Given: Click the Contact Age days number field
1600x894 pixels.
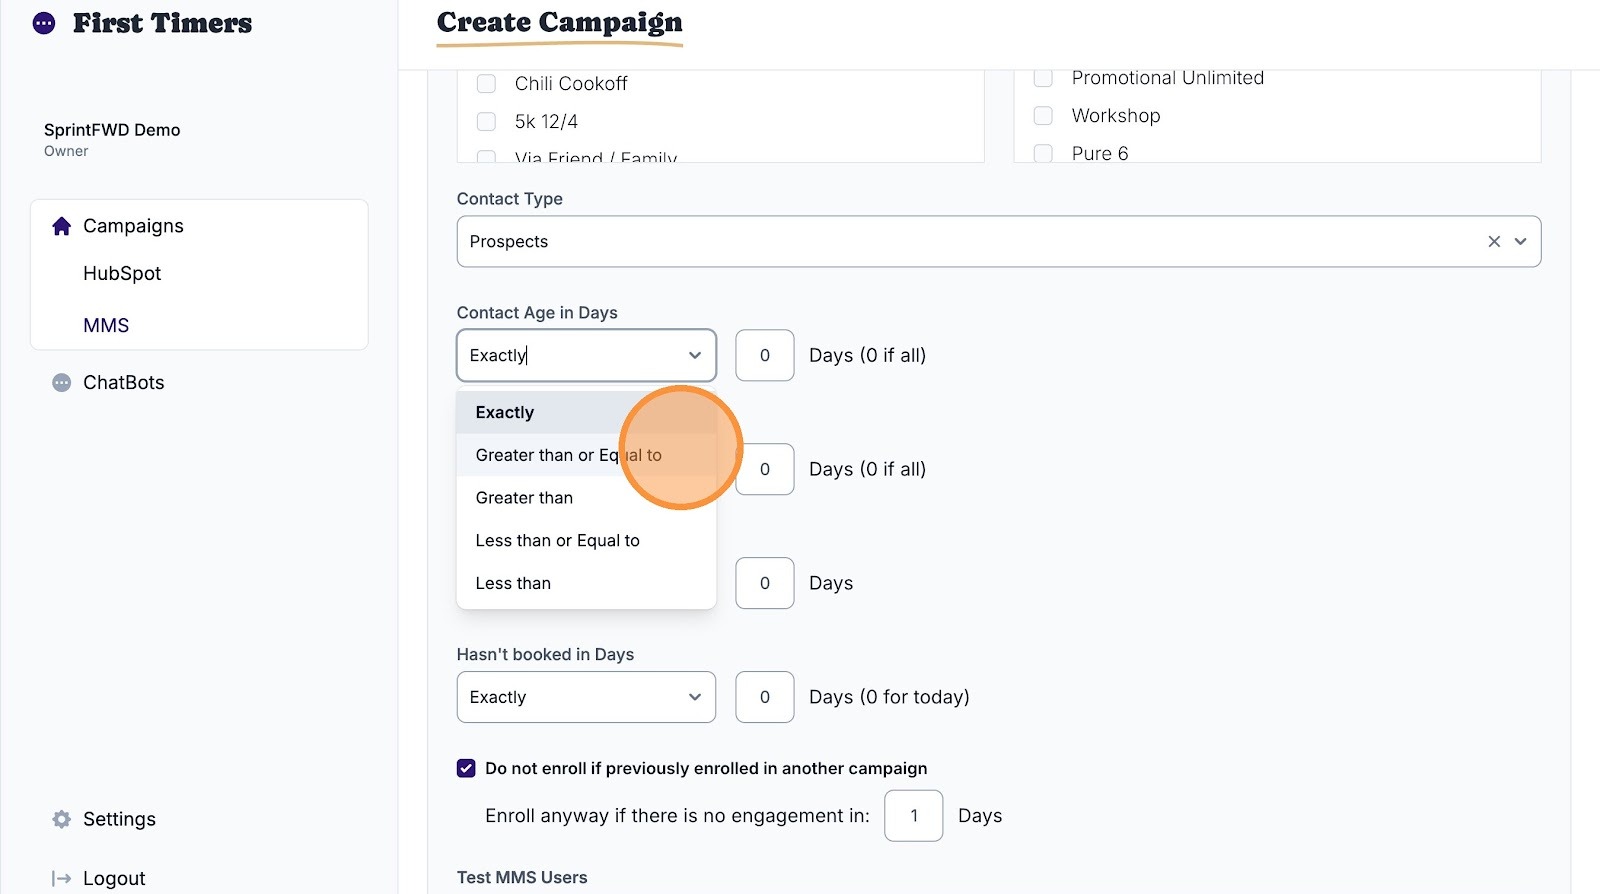Looking at the screenshot, I should pyautogui.click(x=765, y=356).
